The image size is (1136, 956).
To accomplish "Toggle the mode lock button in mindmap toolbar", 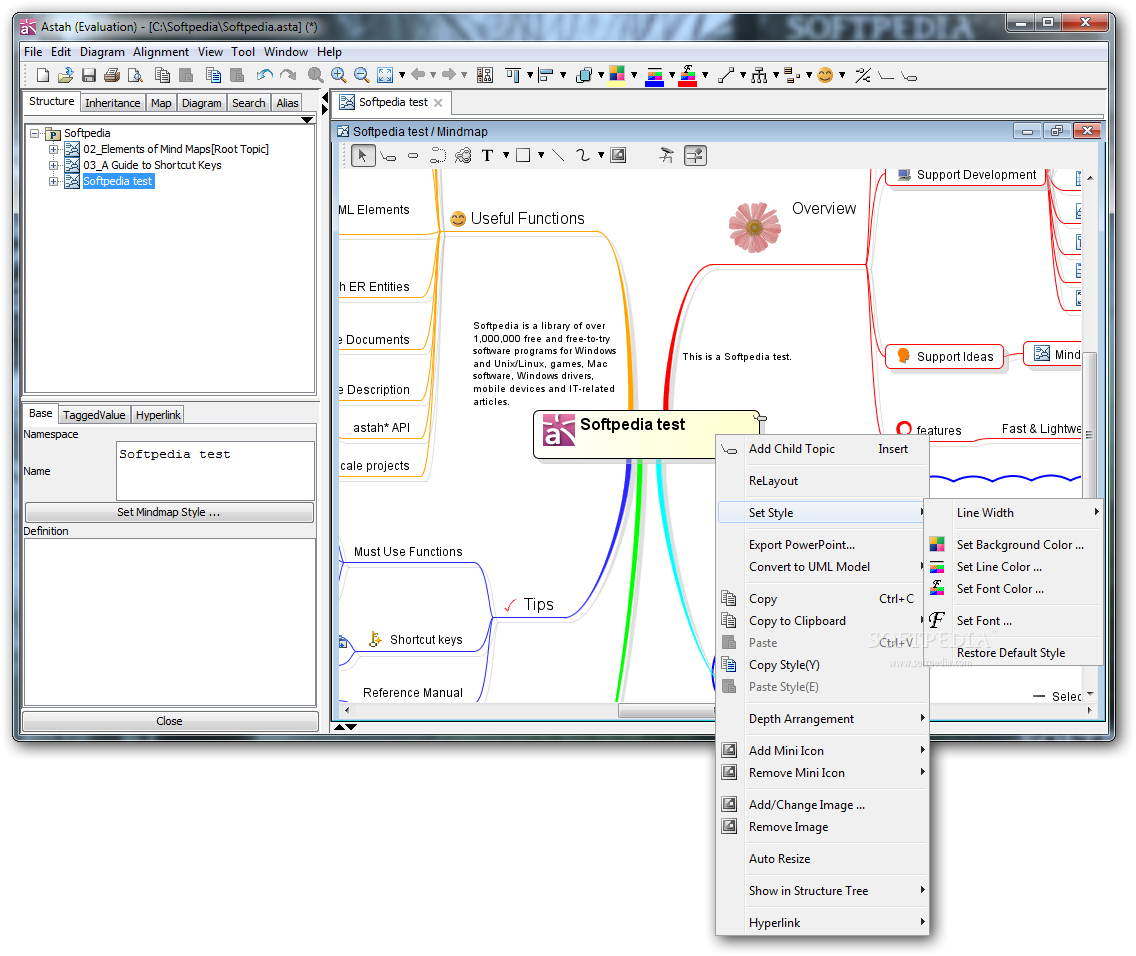I will click(x=696, y=155).
